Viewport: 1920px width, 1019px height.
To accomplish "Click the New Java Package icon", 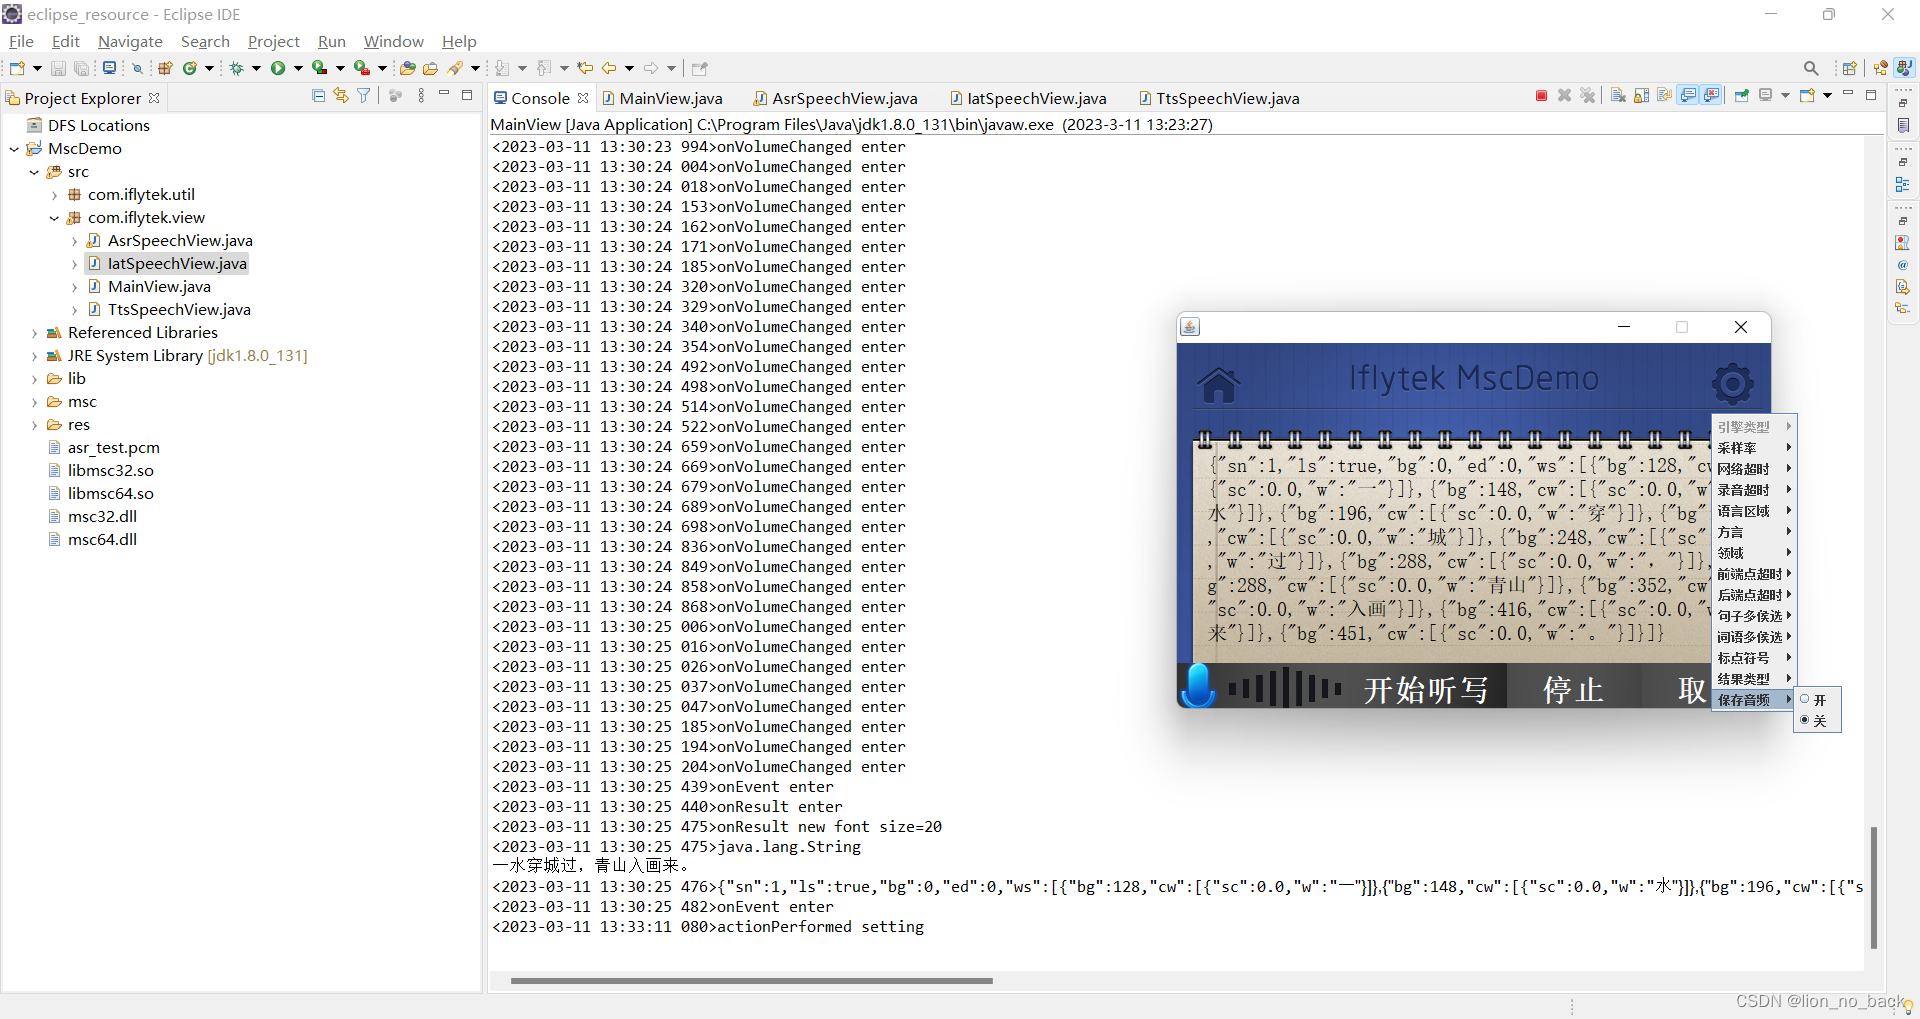I will point(165,69).
